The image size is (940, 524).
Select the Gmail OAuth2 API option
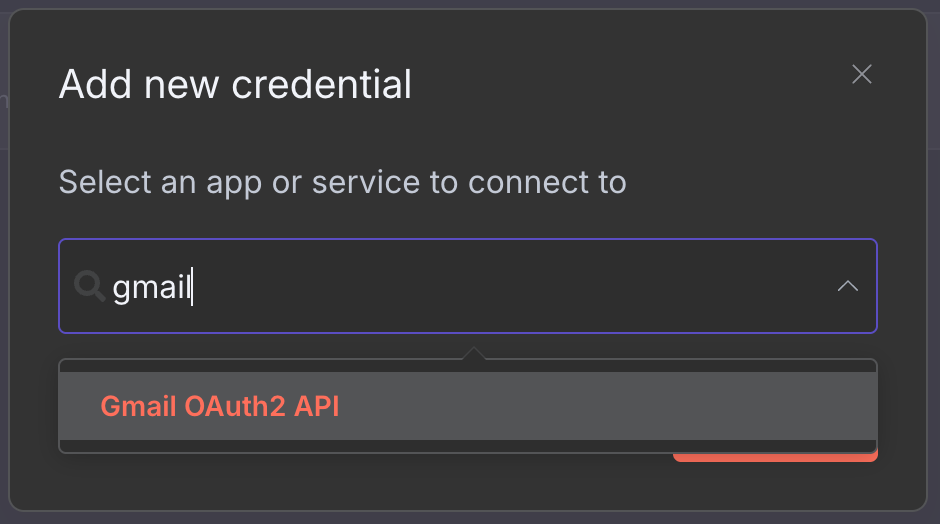(468, 406)
